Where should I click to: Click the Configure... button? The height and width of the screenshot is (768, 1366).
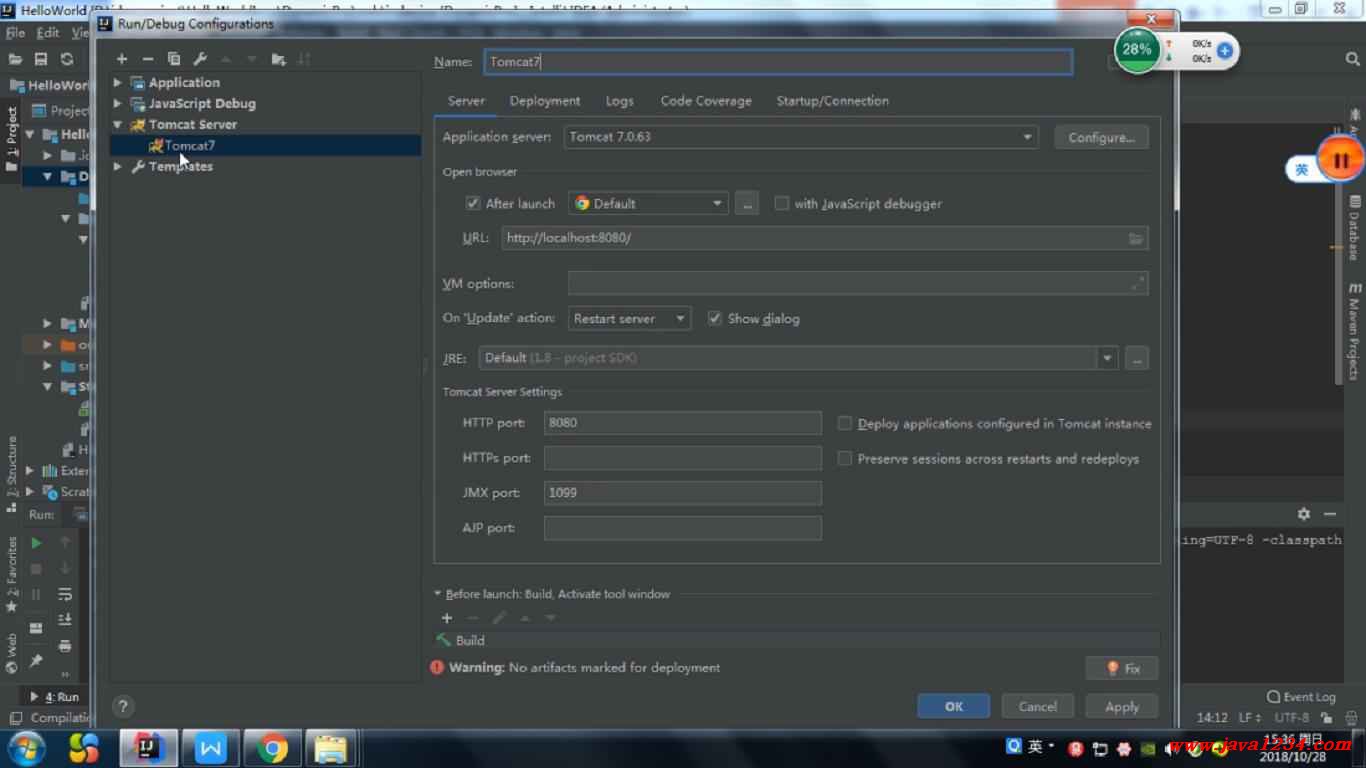(1101, 137)
